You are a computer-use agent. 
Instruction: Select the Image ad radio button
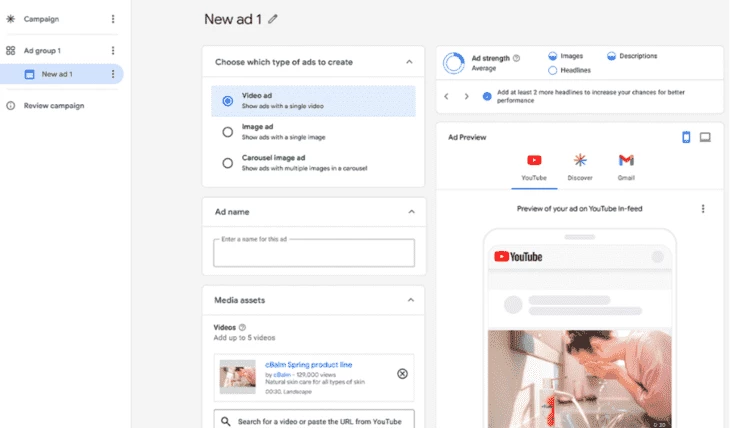[228, 132]
